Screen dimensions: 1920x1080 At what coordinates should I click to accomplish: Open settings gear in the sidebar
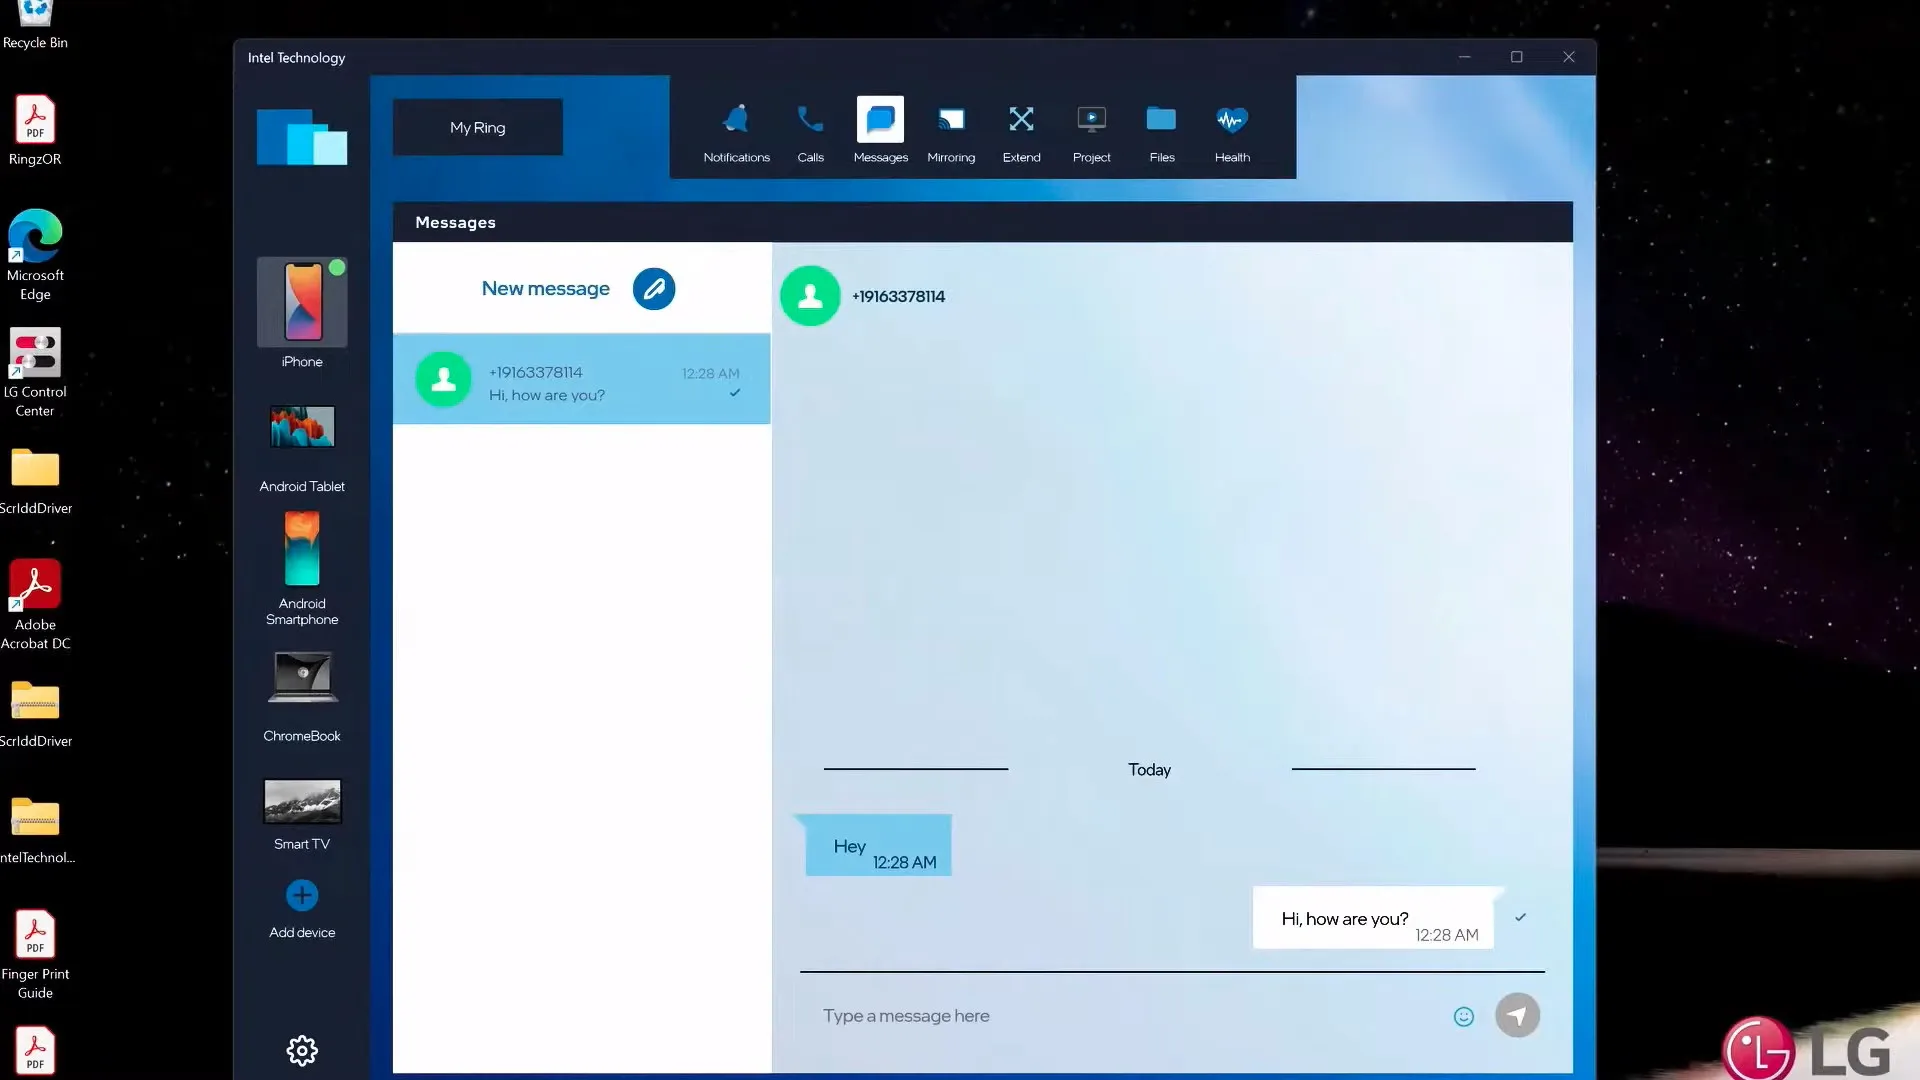point(302,1050)
